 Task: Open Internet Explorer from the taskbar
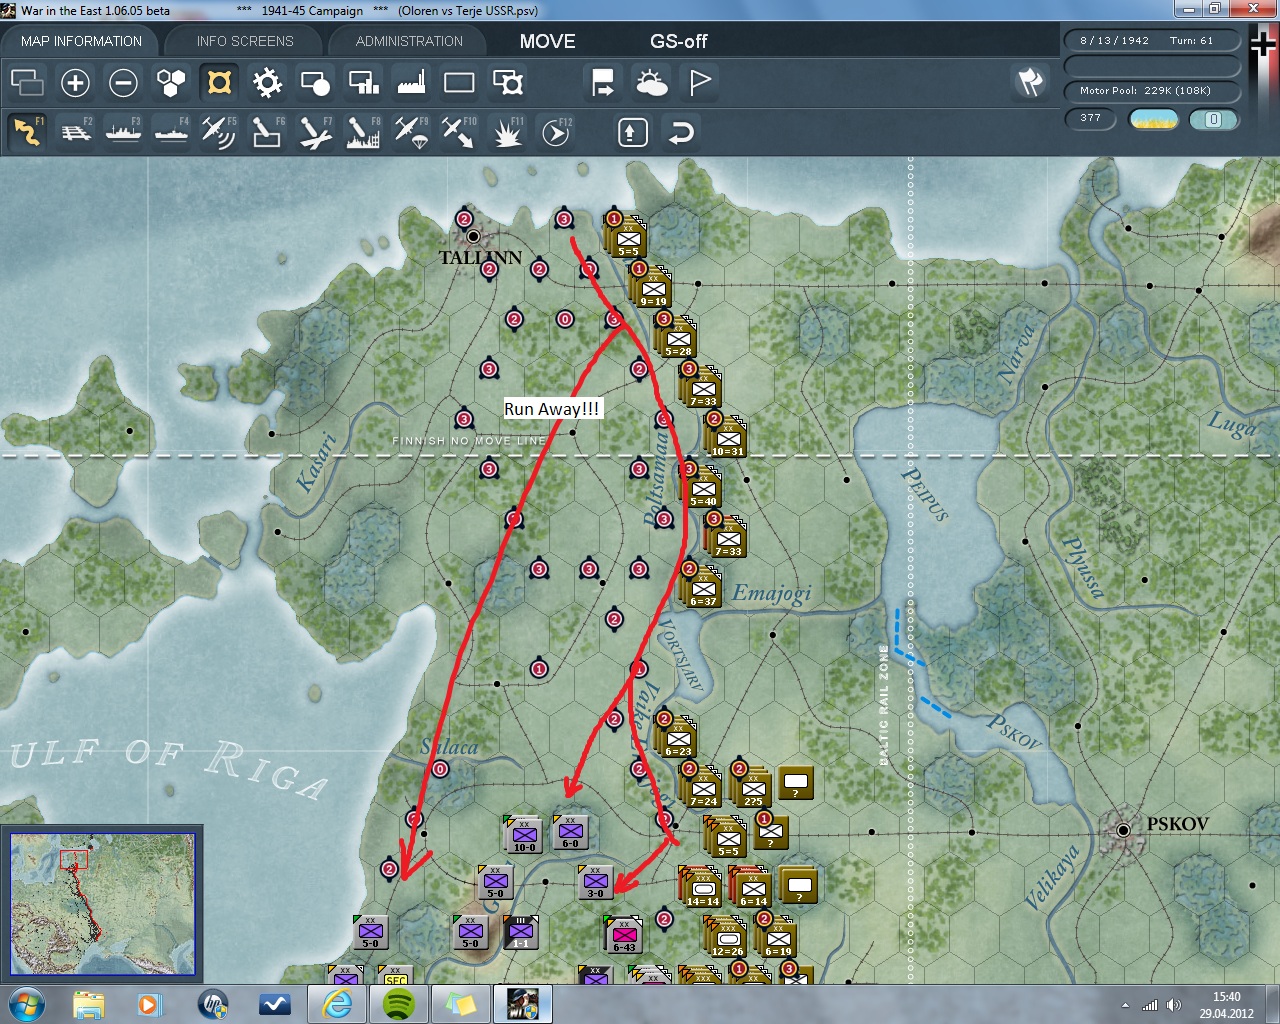(x=338, y=1004)
